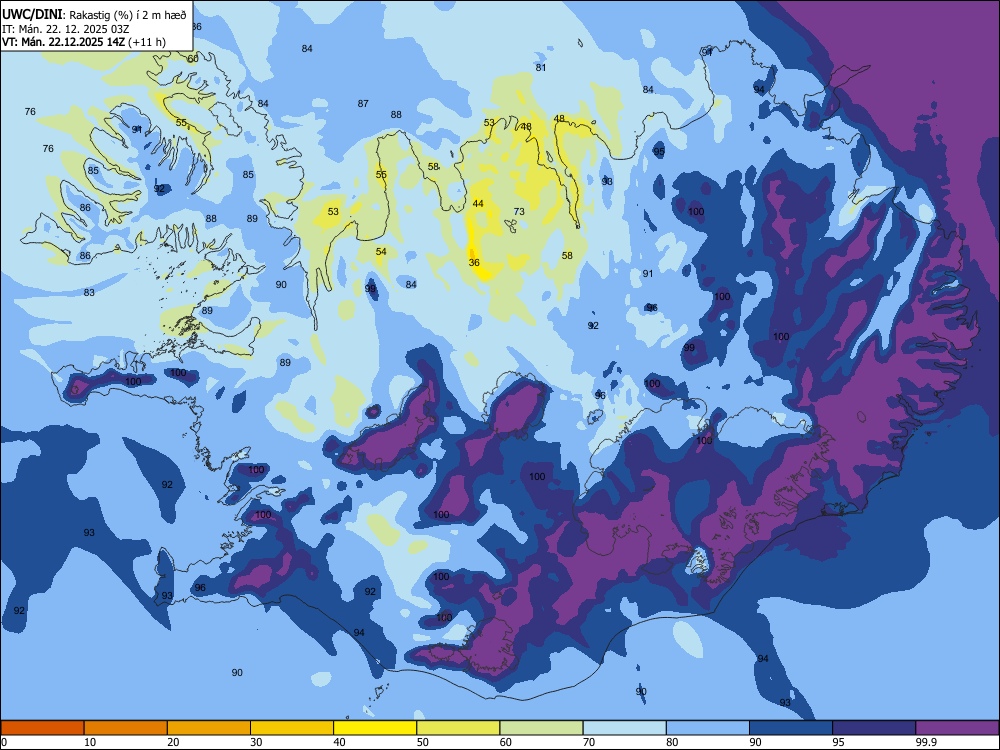The image size is (1000, 750).
Task: Click the '70' legend tick label
Action: tap(589, 742)
